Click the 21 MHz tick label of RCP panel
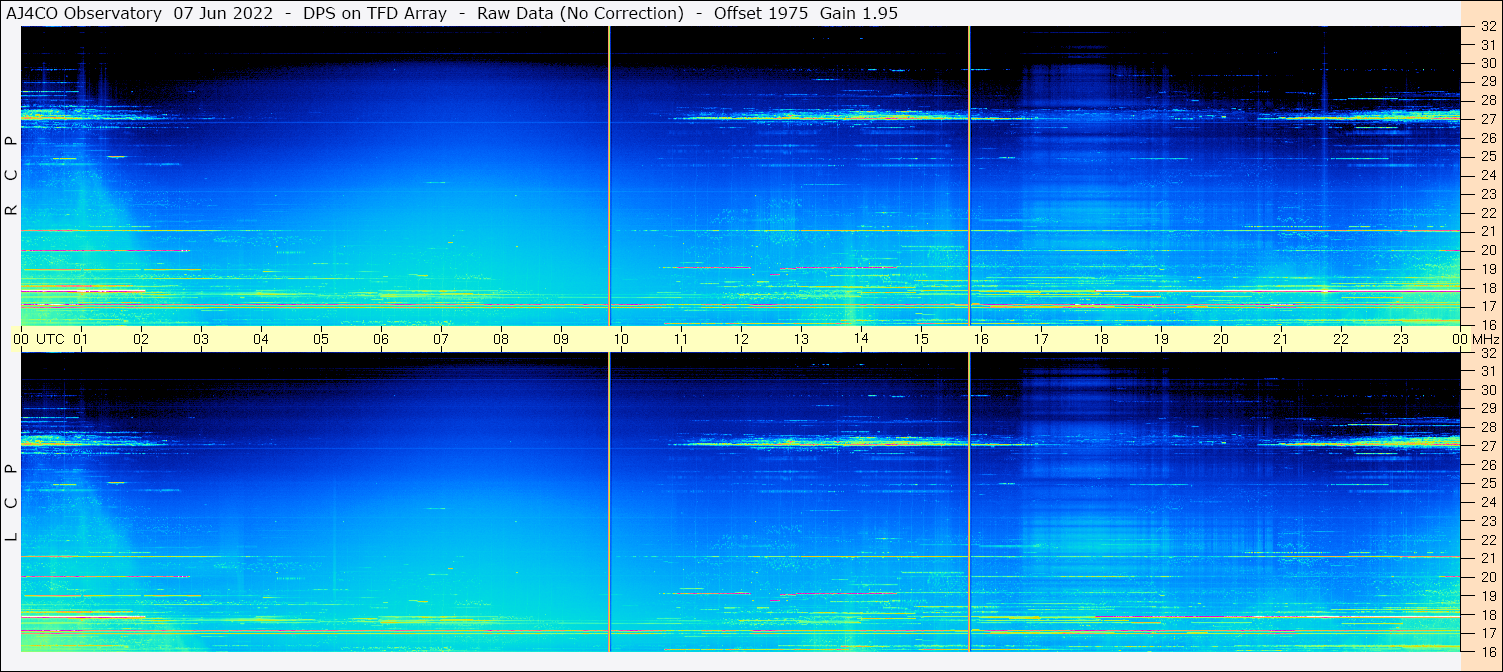1503x672 pixels. [x=1488, y=231]
